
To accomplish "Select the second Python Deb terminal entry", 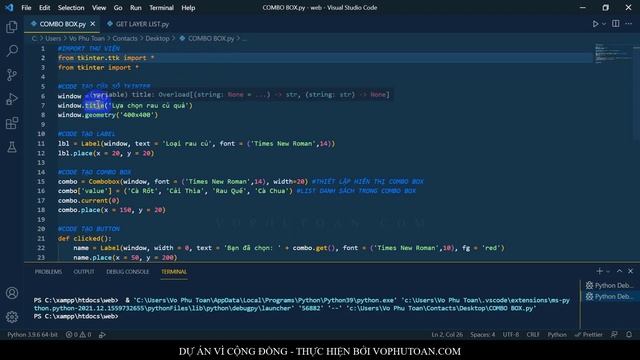I will pyautogui.click(x=609, y=296).
